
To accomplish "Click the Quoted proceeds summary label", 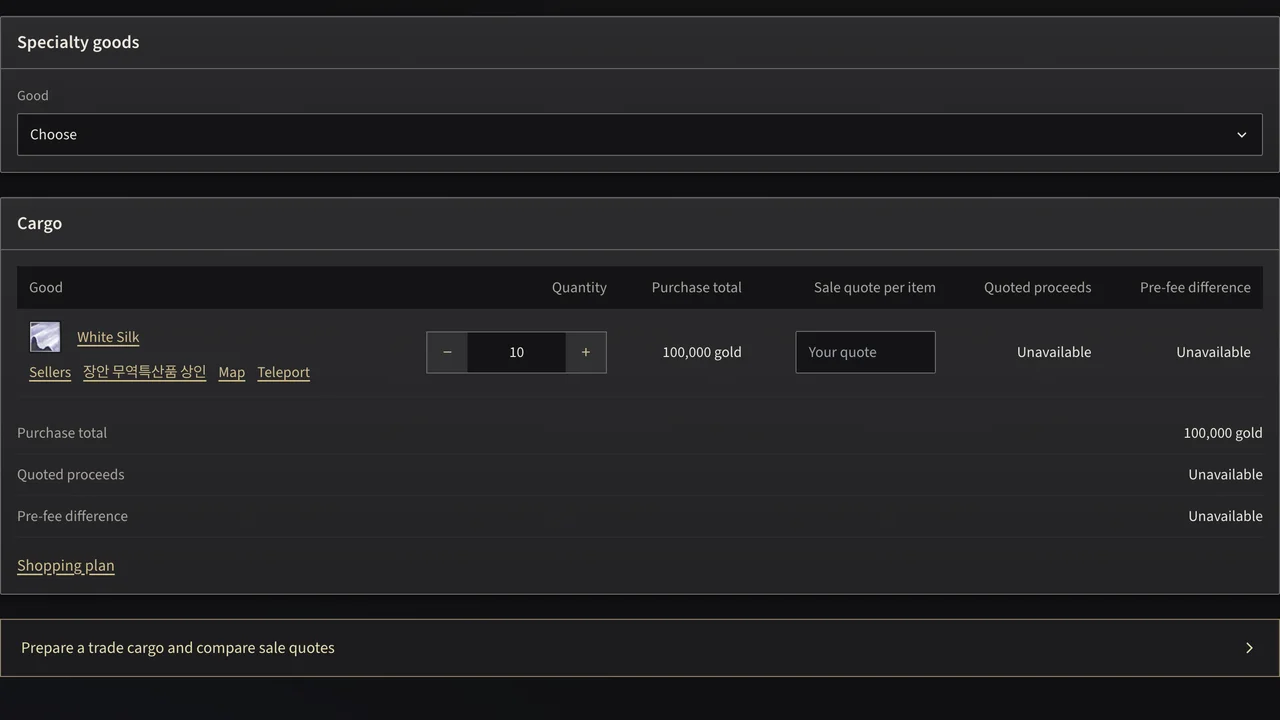I will click(x=71, y=474).
